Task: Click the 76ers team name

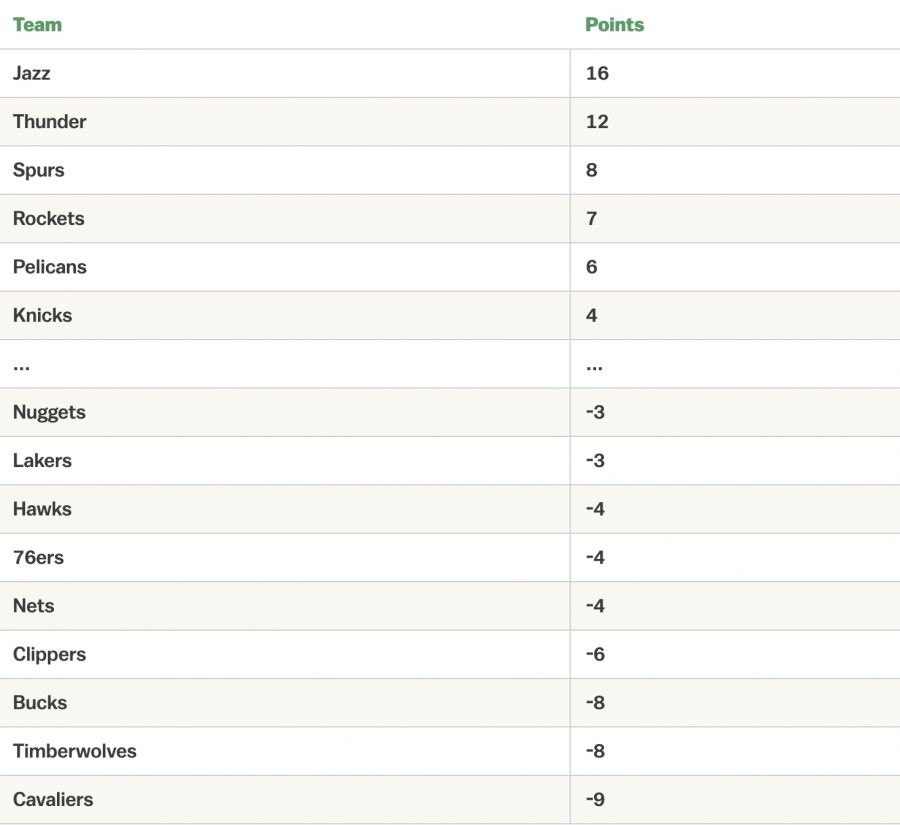Action: pos(39,558)
